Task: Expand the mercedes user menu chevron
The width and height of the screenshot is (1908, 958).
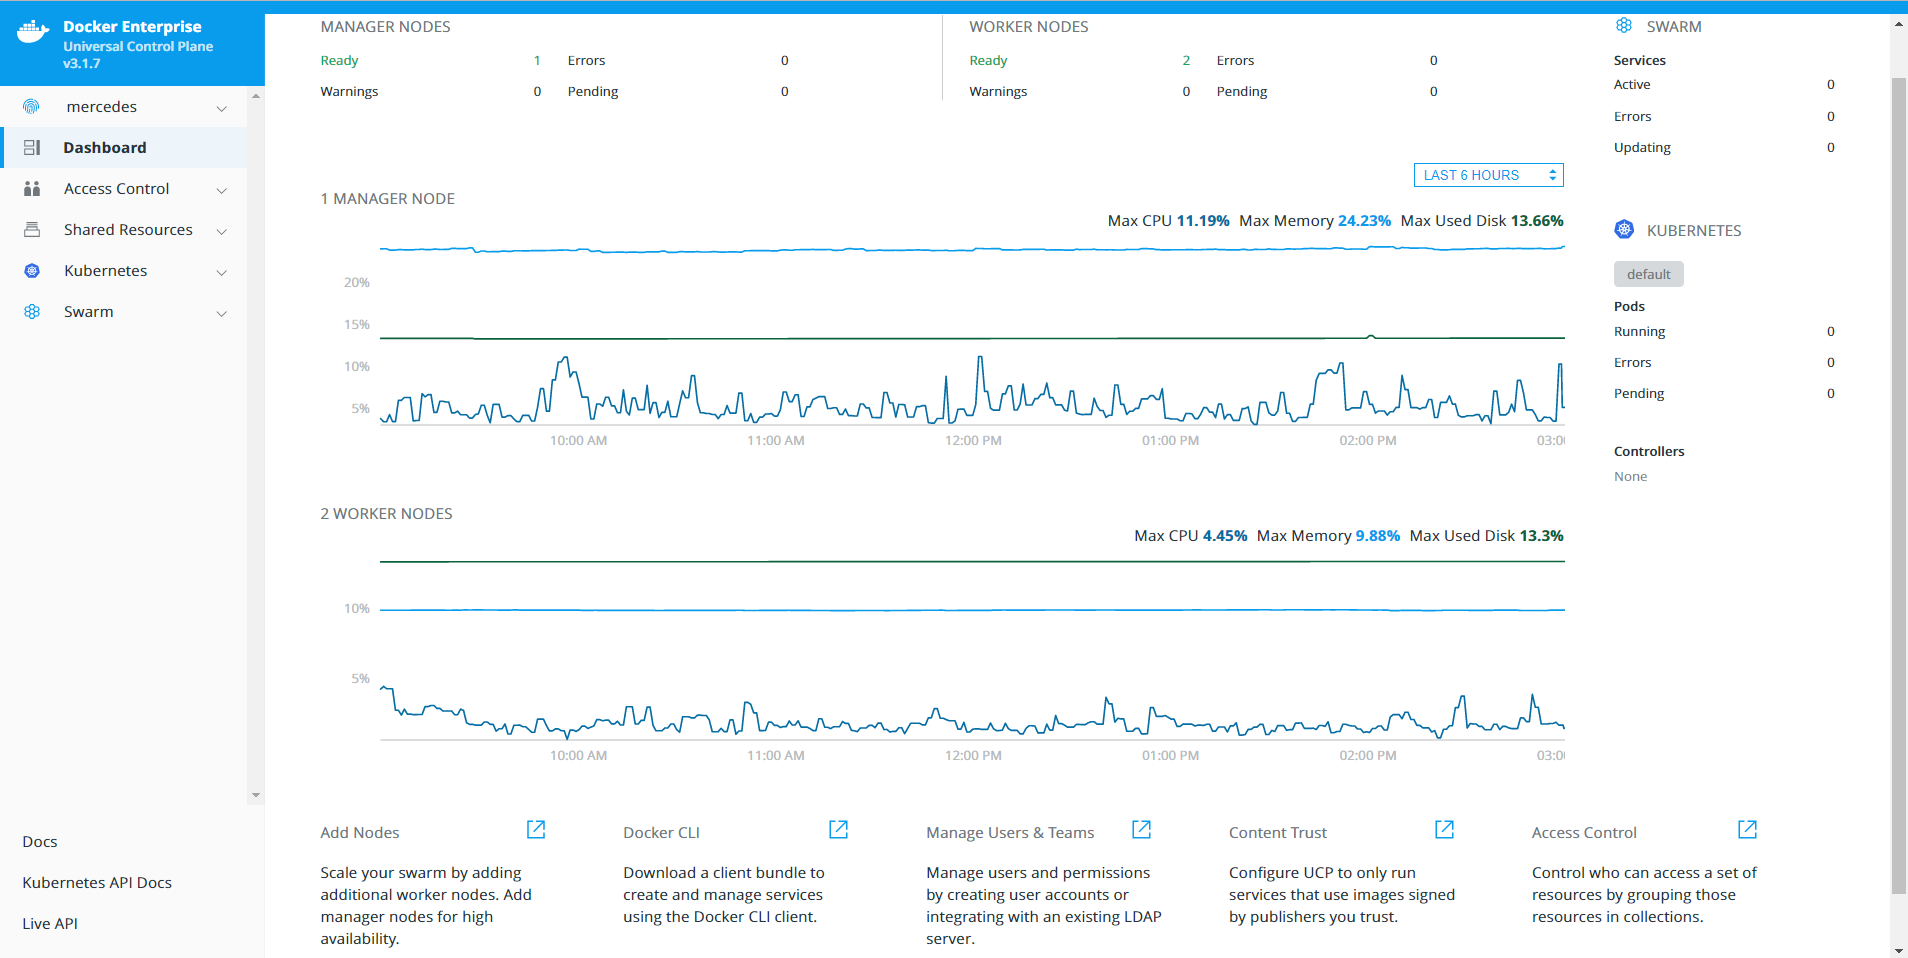Action: click(222, 108)
